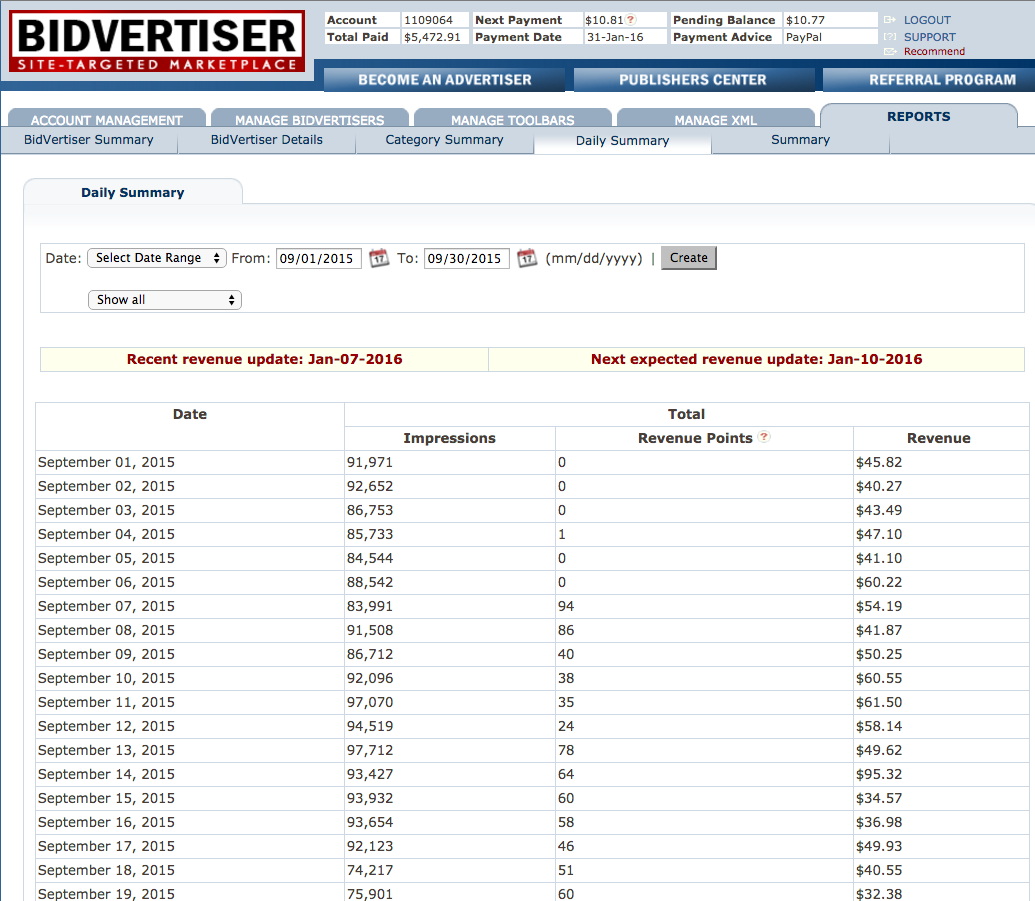Go to the Manage Toolbars tab
This screenshot has height=901, width=1035.
(x=513, y=119)
